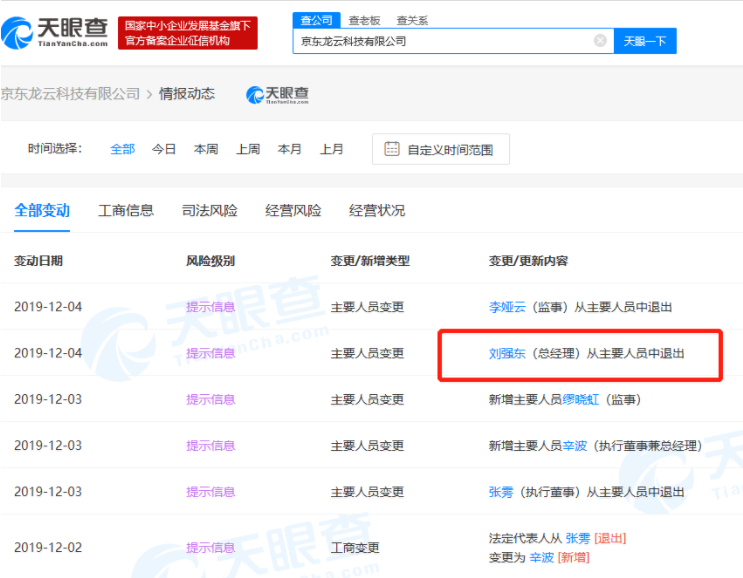Clear the search box with the X icon
Screen dimensions: 743x578
click(600, 41)
